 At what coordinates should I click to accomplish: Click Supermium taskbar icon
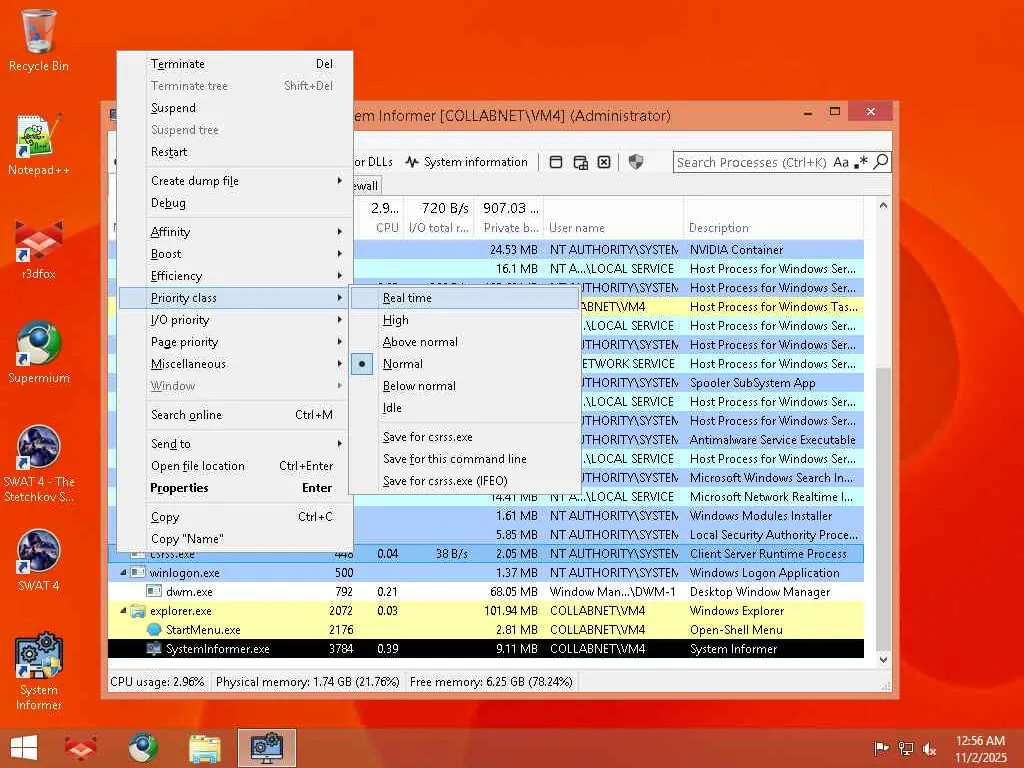tap(142, 748)
